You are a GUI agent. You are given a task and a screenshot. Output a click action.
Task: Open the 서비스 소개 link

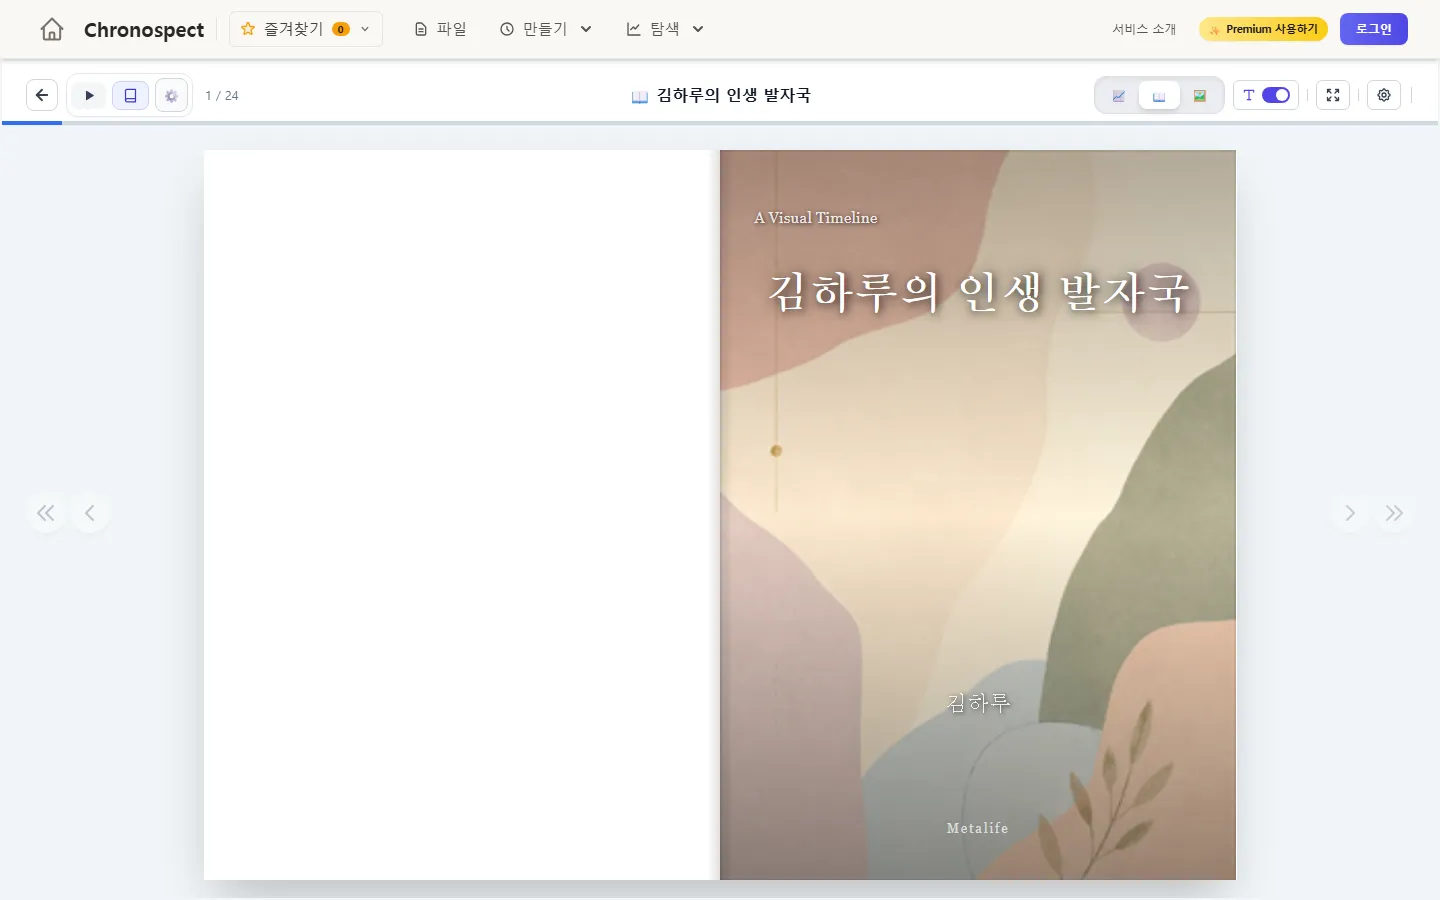coord(1144,29)
